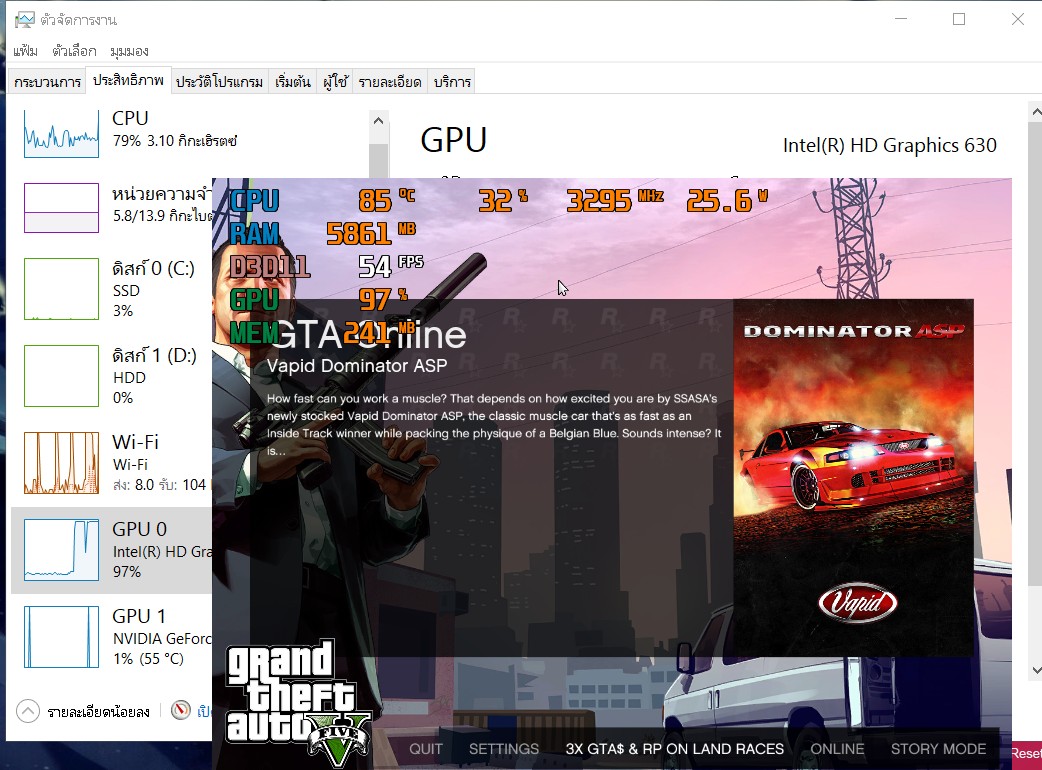This screenshot has width=1042, height=770.
Task: Click the GPU 1 1% (55 °C) text
Action: pos(148,658)
